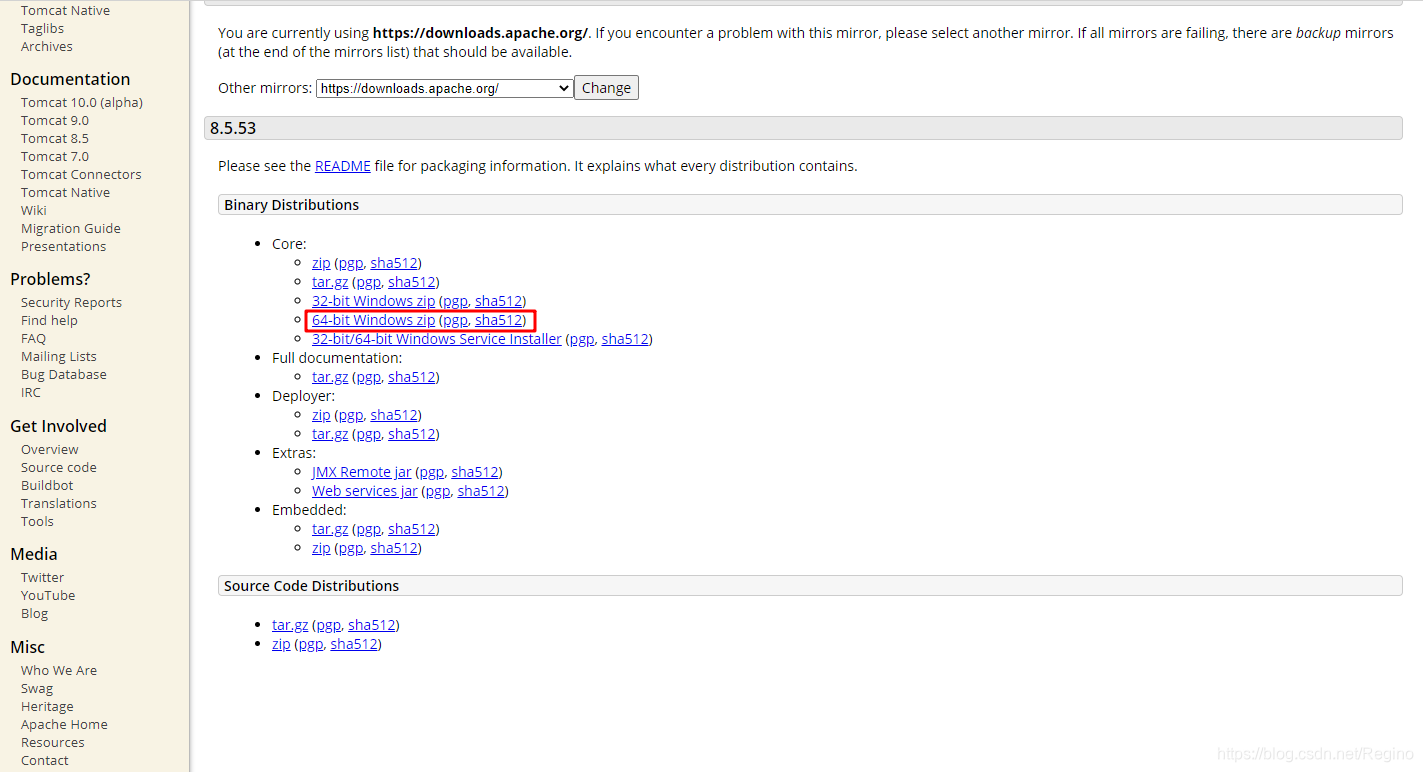Open sha512 for Web services jar

[481, 491]
